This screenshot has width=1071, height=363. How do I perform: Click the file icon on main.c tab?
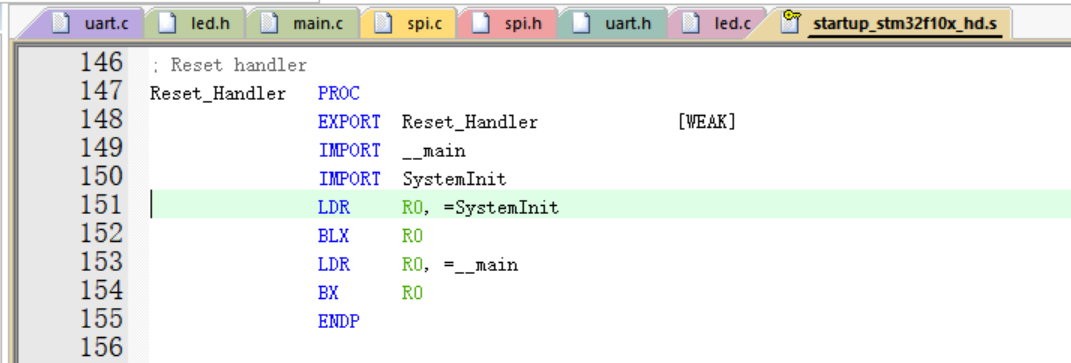(x=270, y=23)
